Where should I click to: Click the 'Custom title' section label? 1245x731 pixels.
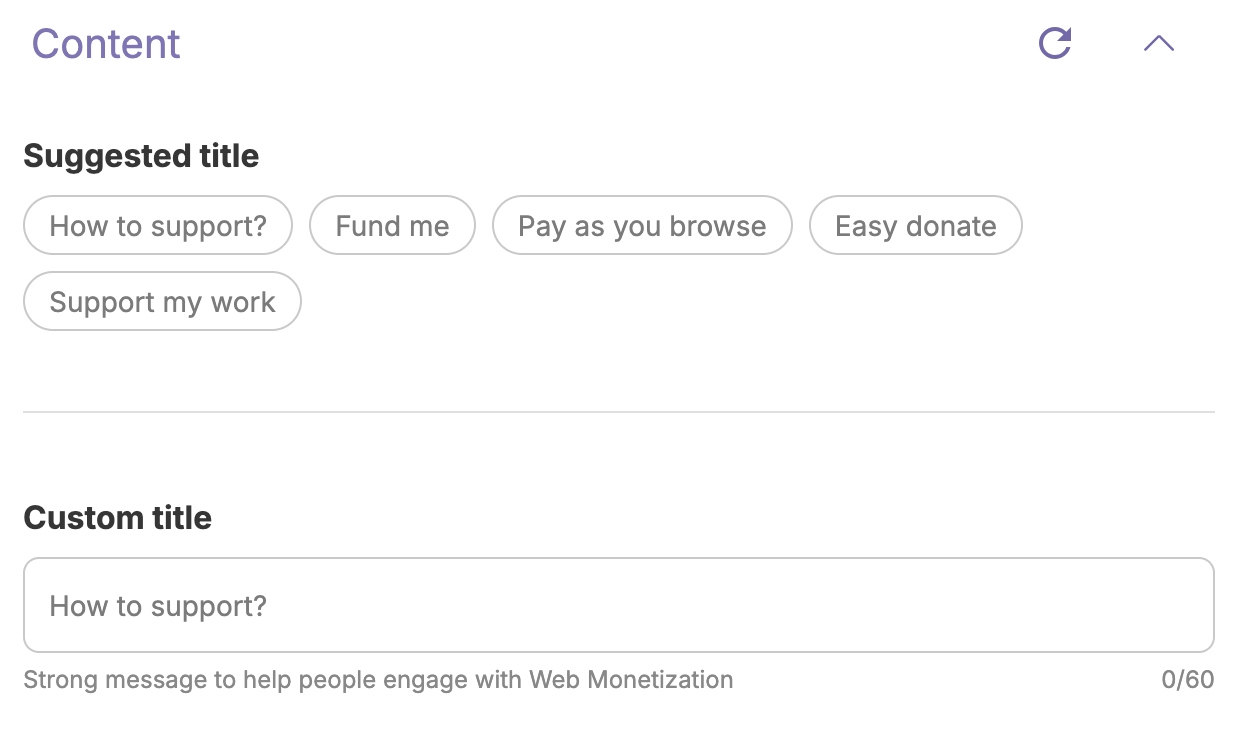point(117,518)
